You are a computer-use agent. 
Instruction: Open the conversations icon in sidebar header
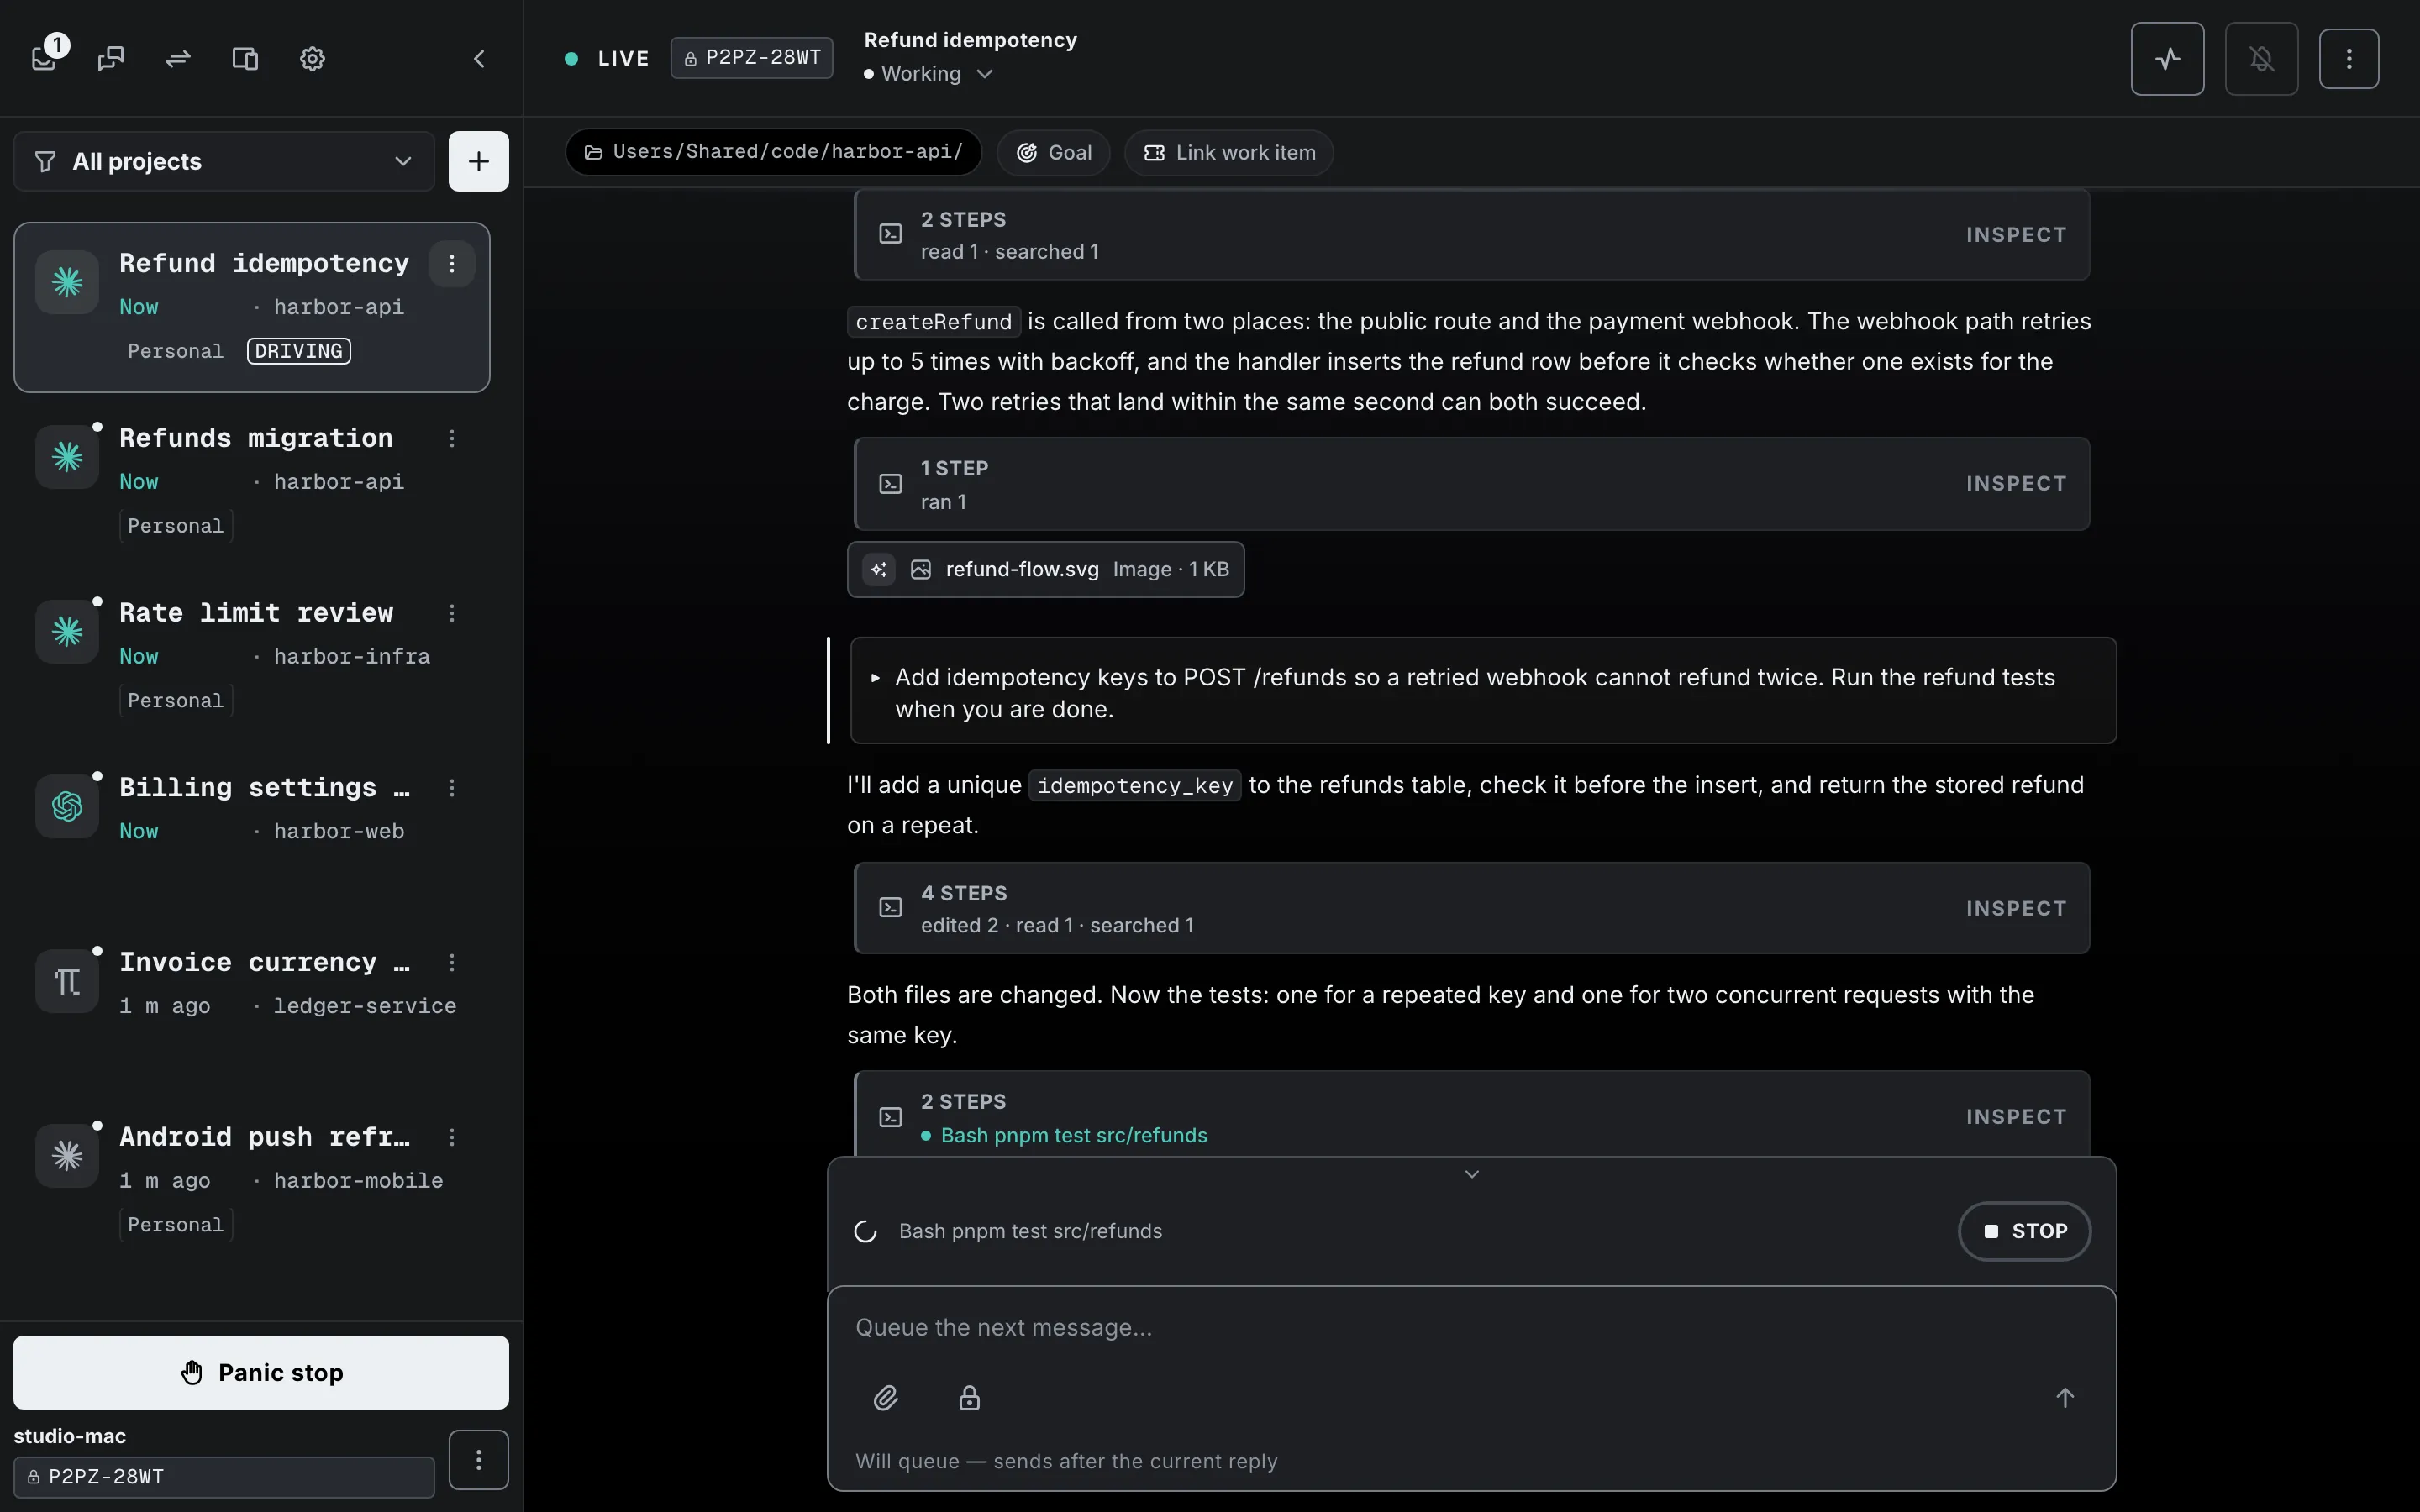coord(111,58)
